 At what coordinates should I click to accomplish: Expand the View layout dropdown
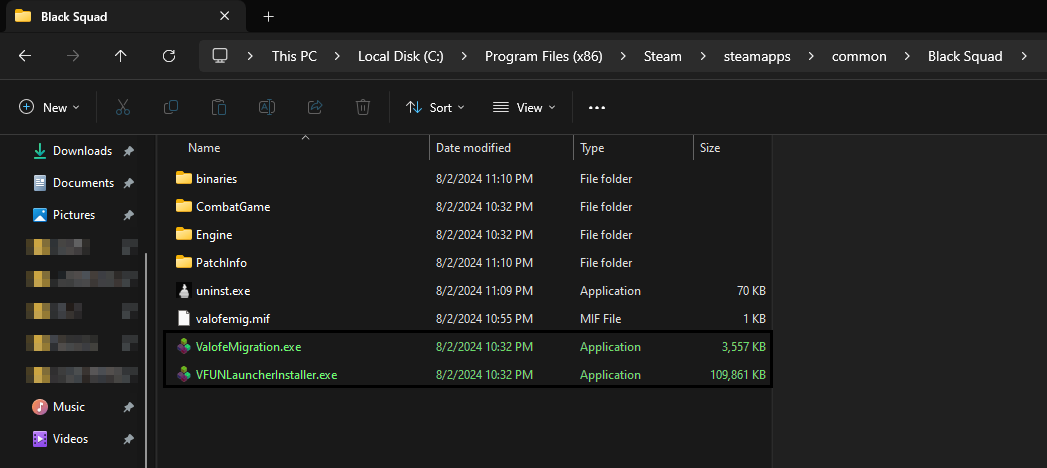tap(523, 107)
